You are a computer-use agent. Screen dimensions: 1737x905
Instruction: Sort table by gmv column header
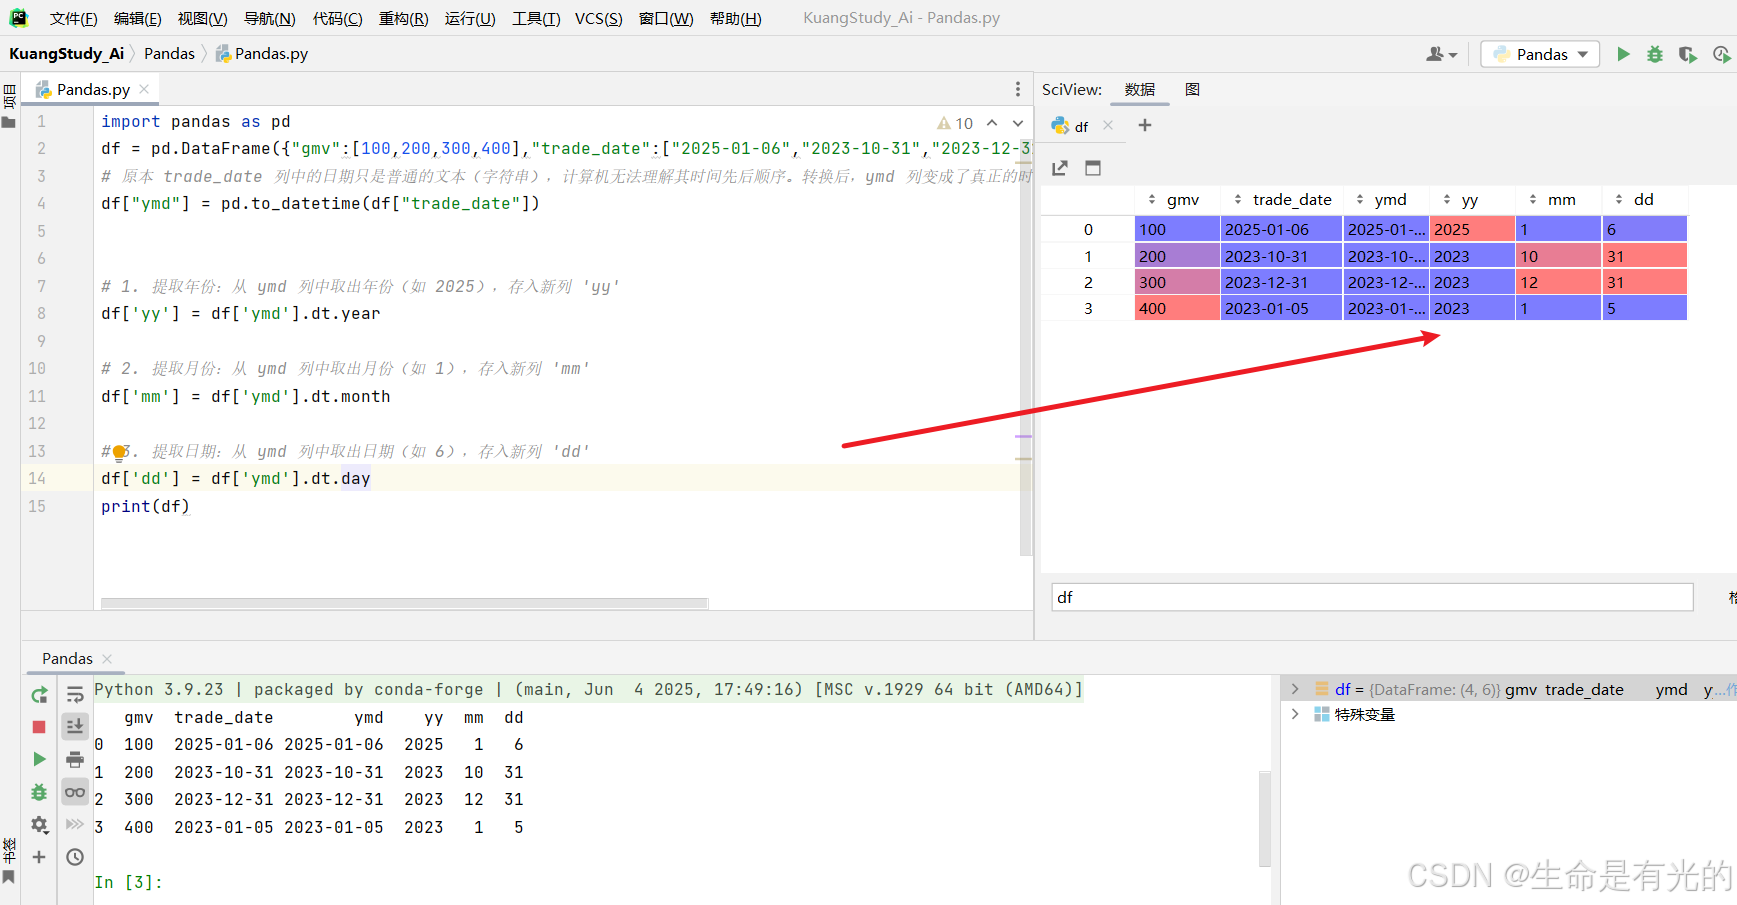(1177, 200)
